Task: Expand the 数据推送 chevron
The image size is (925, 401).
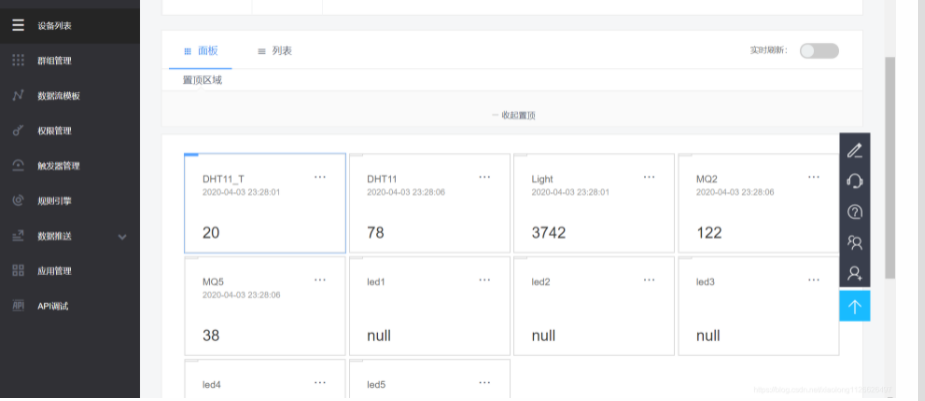Action: coord(122,237)
